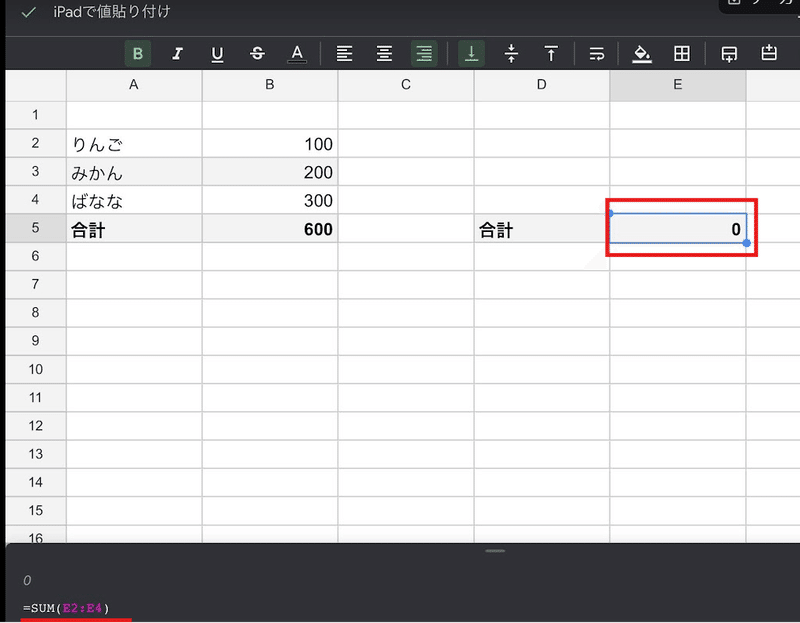
Task: Toggle strikethrough formatting
Action: point(257,53)
